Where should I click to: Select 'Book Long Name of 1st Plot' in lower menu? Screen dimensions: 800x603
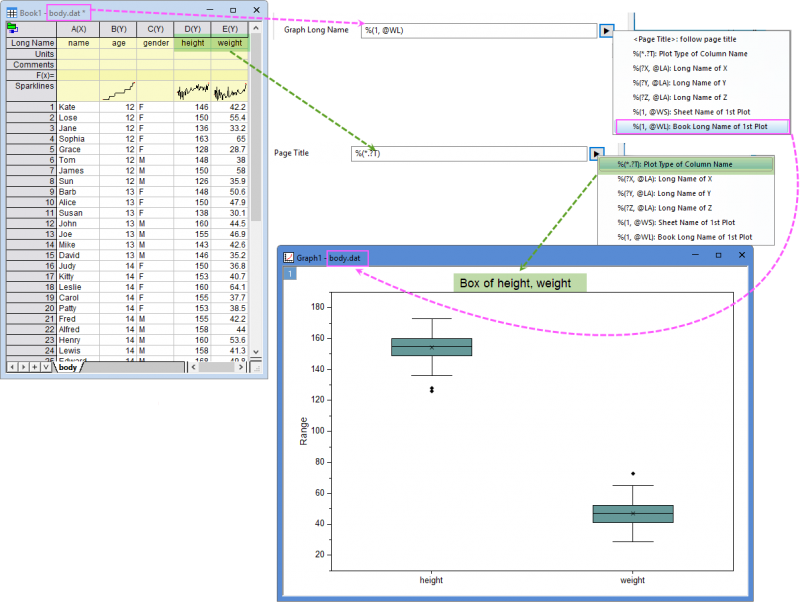[x=685, y=237]
